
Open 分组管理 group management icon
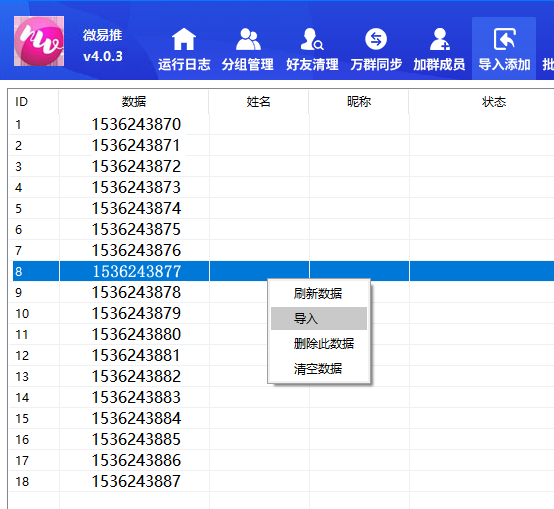[248, 39]
